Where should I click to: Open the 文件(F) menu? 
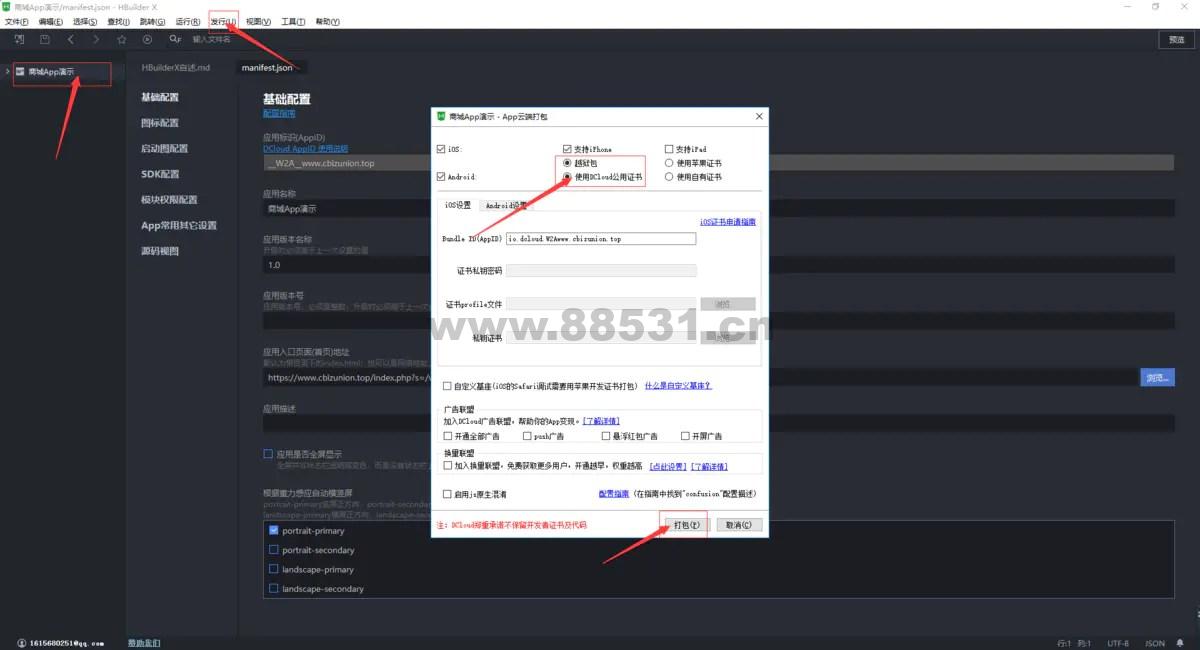click(x=18, y=21)
